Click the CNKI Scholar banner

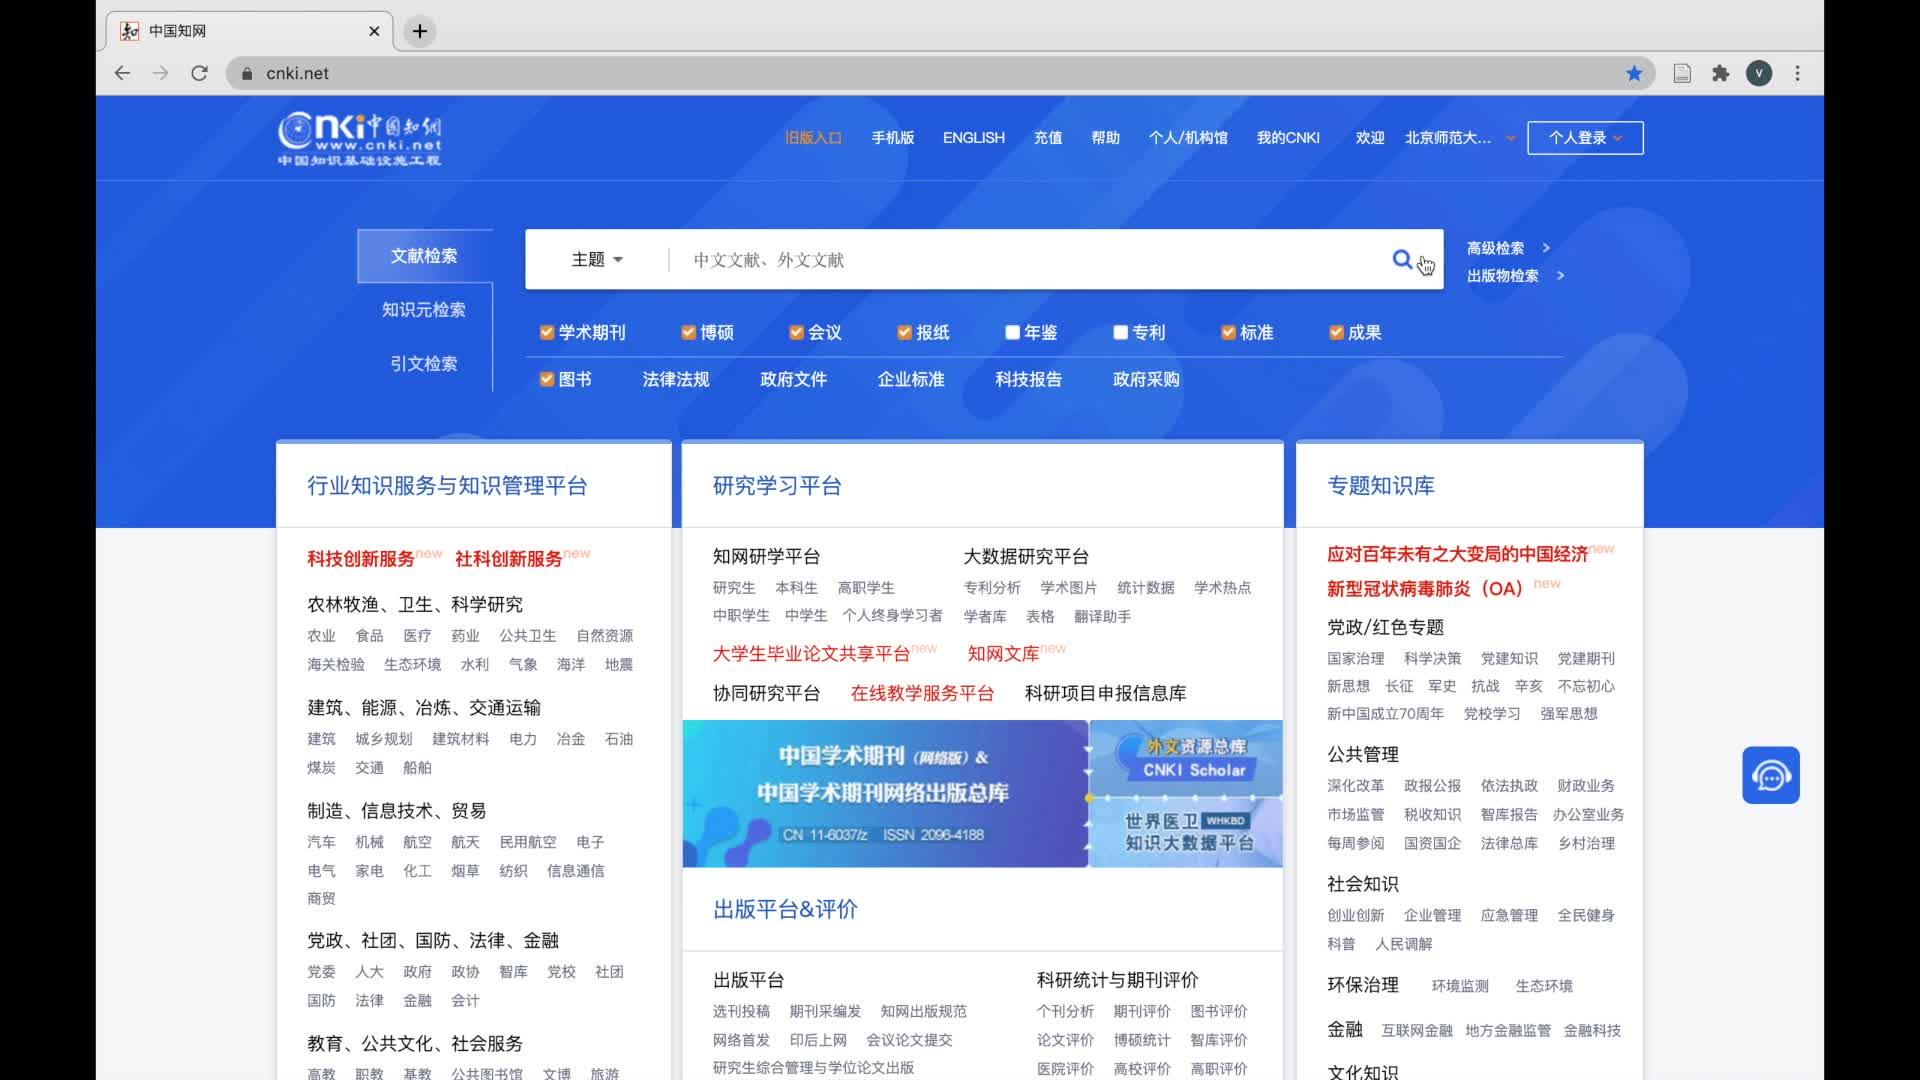coord(1188,758)
